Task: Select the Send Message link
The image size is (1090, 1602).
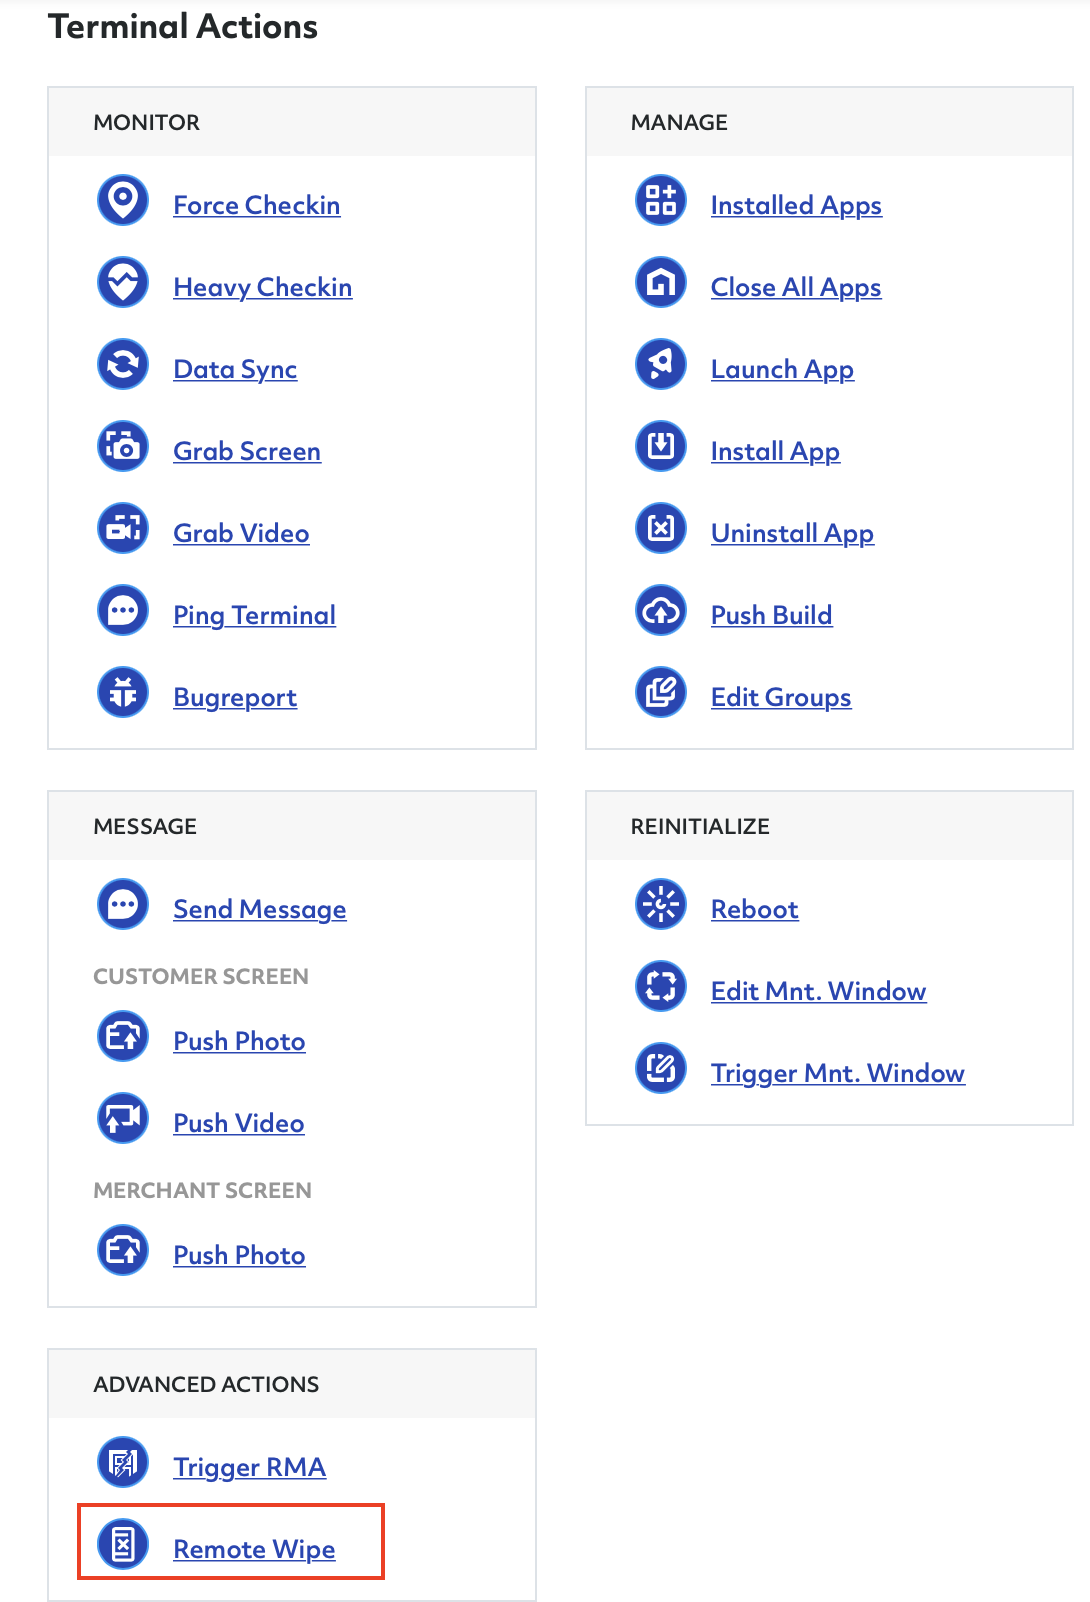Action: [x=260, y=910]
